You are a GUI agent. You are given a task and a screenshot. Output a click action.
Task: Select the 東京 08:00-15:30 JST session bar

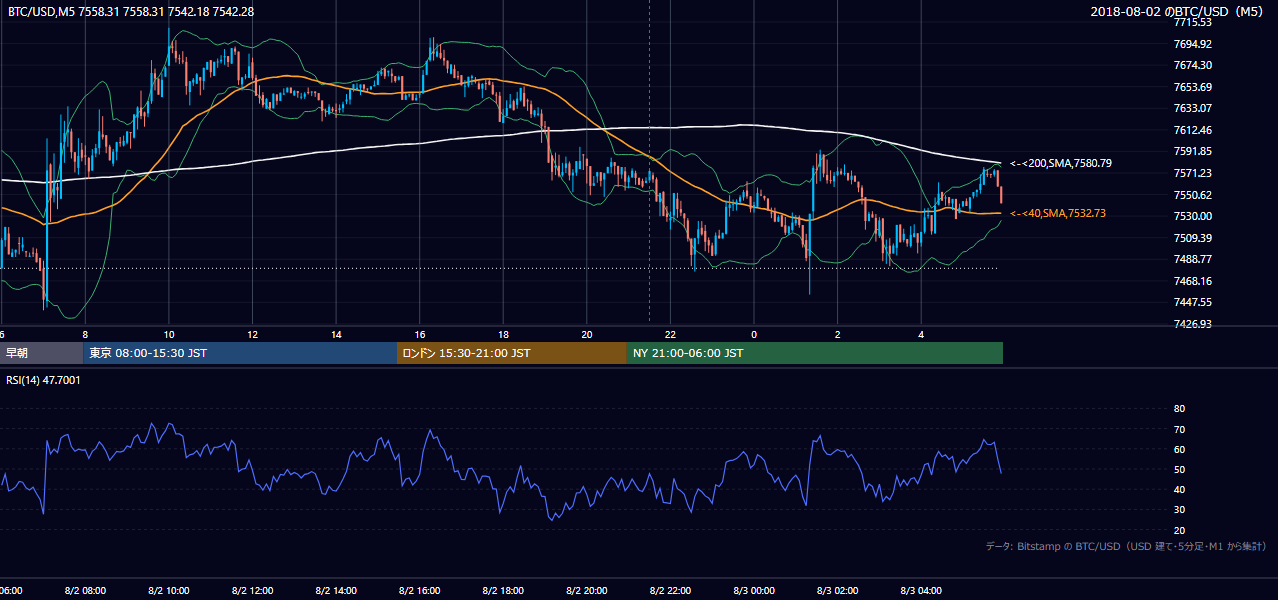(x=240, y=353)
